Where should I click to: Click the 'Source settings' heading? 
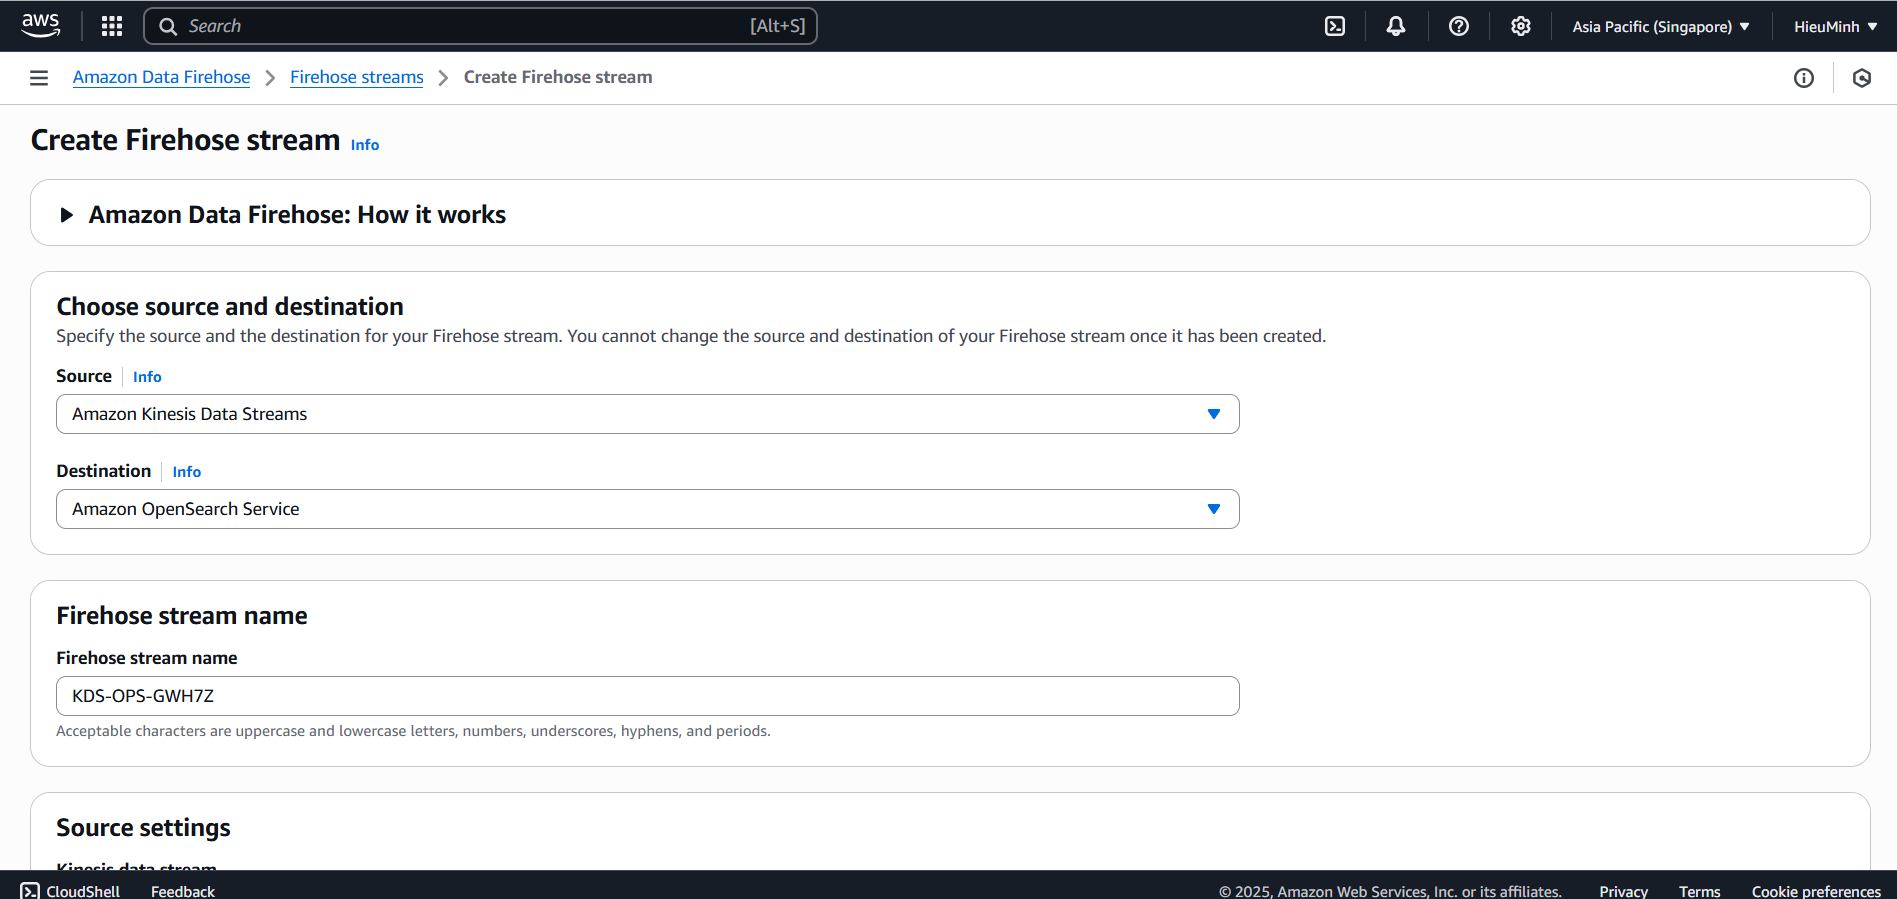[x=143, y=828]
